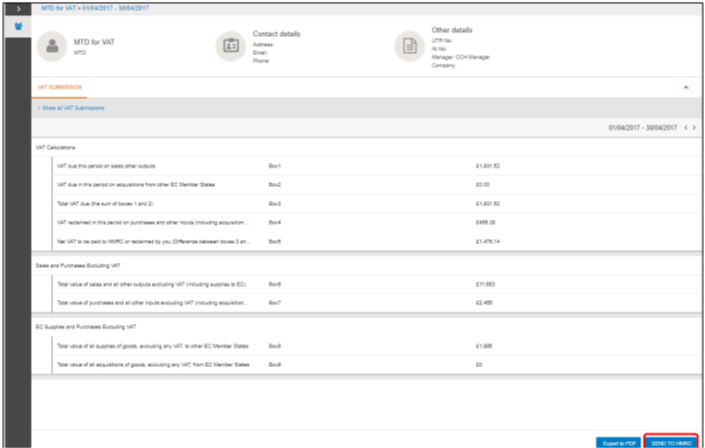Click the MTD for VAT breadcrumb link
Screen dimensions: 705x448
(58, 8)
